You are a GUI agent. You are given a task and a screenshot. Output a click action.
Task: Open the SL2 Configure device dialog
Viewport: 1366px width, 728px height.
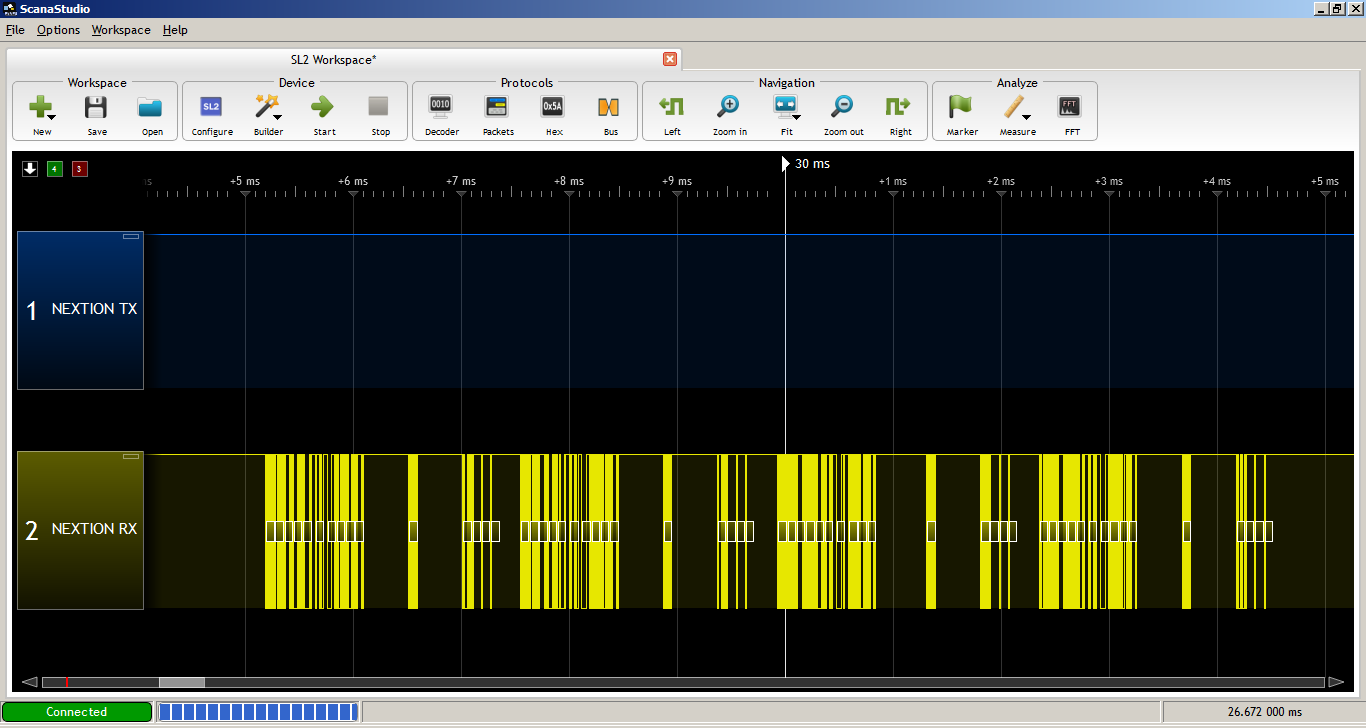212,110
